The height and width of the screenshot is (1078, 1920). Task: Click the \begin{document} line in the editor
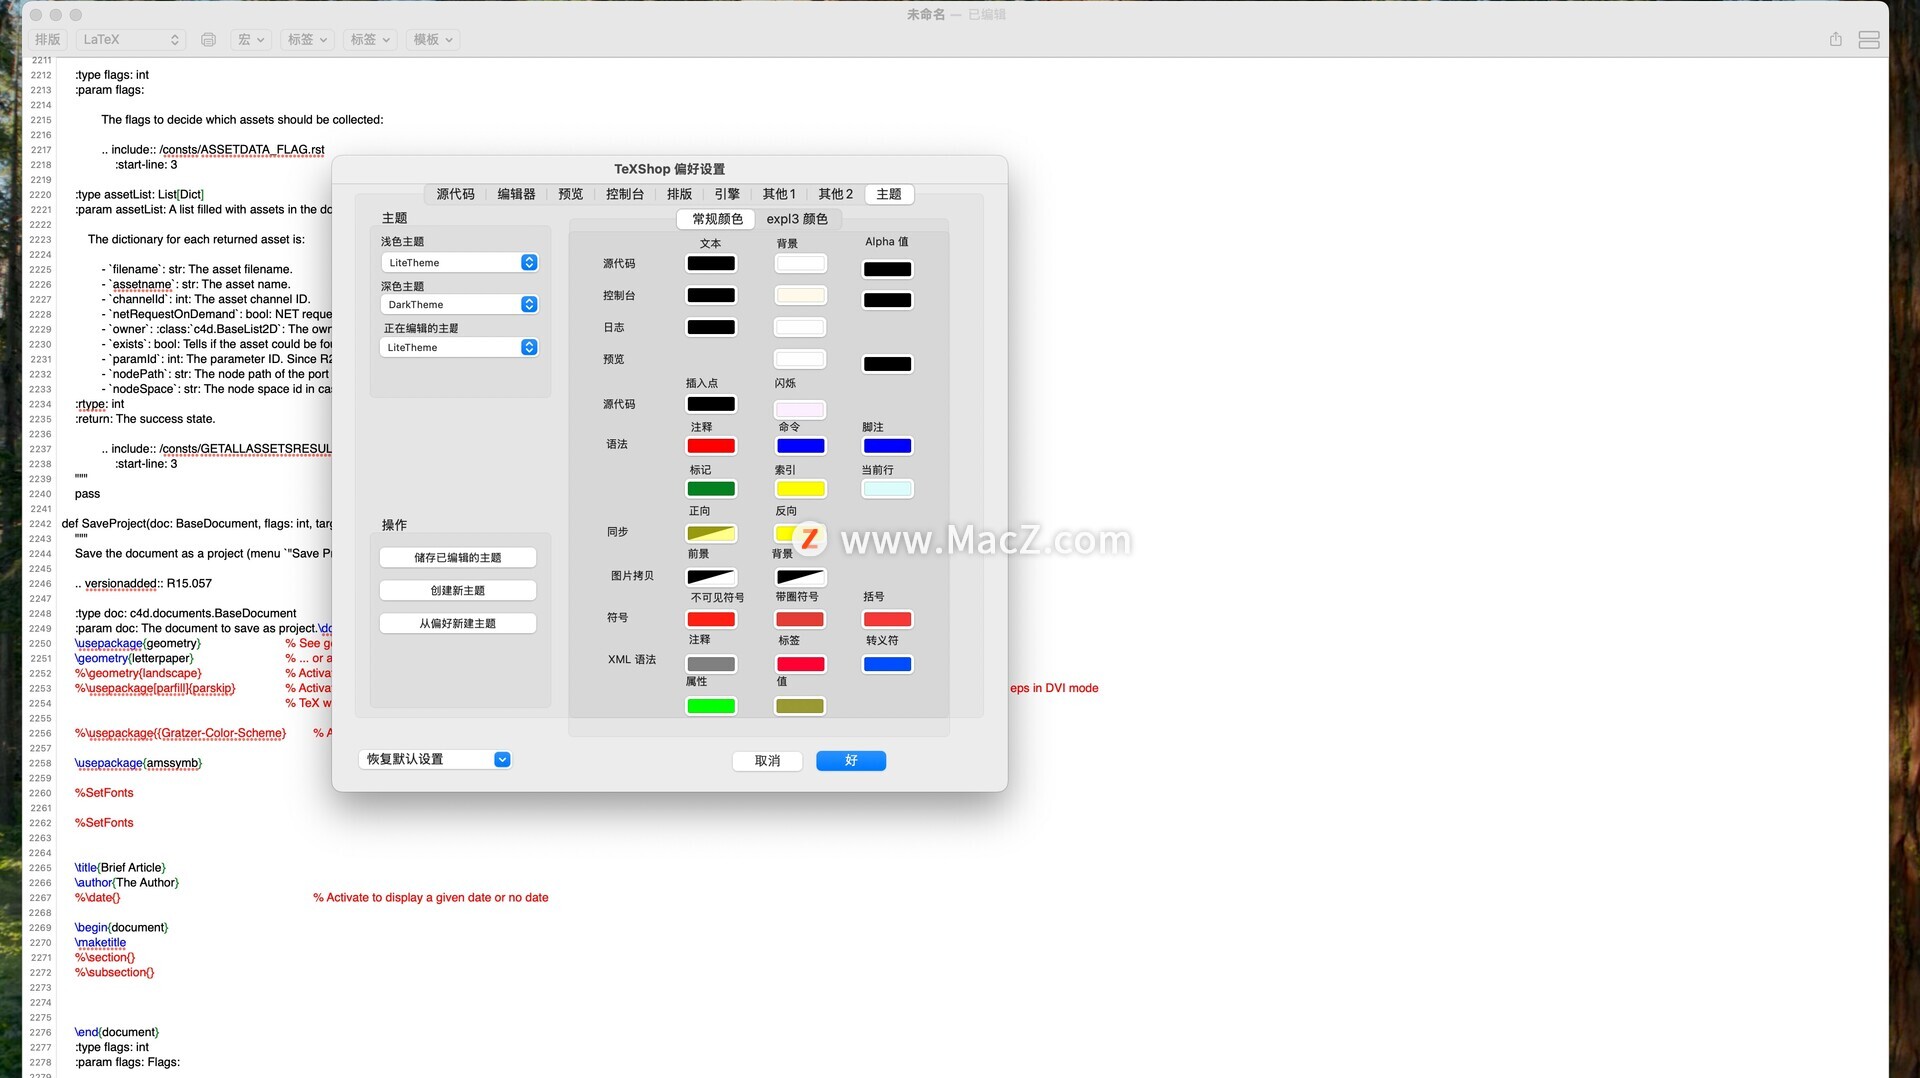click(121, 928)
